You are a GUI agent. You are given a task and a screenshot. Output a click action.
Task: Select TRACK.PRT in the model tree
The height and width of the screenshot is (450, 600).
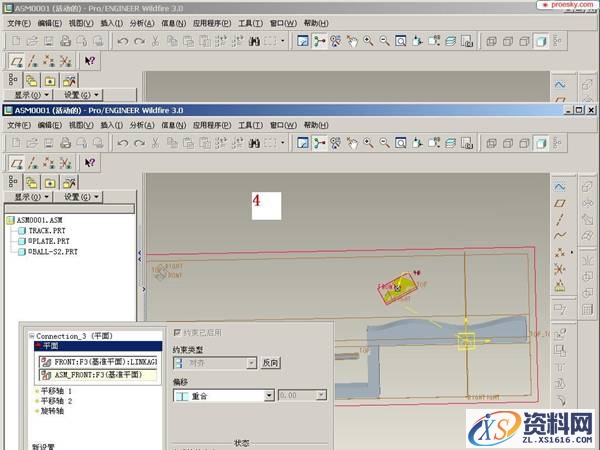(x=45, y=230)
